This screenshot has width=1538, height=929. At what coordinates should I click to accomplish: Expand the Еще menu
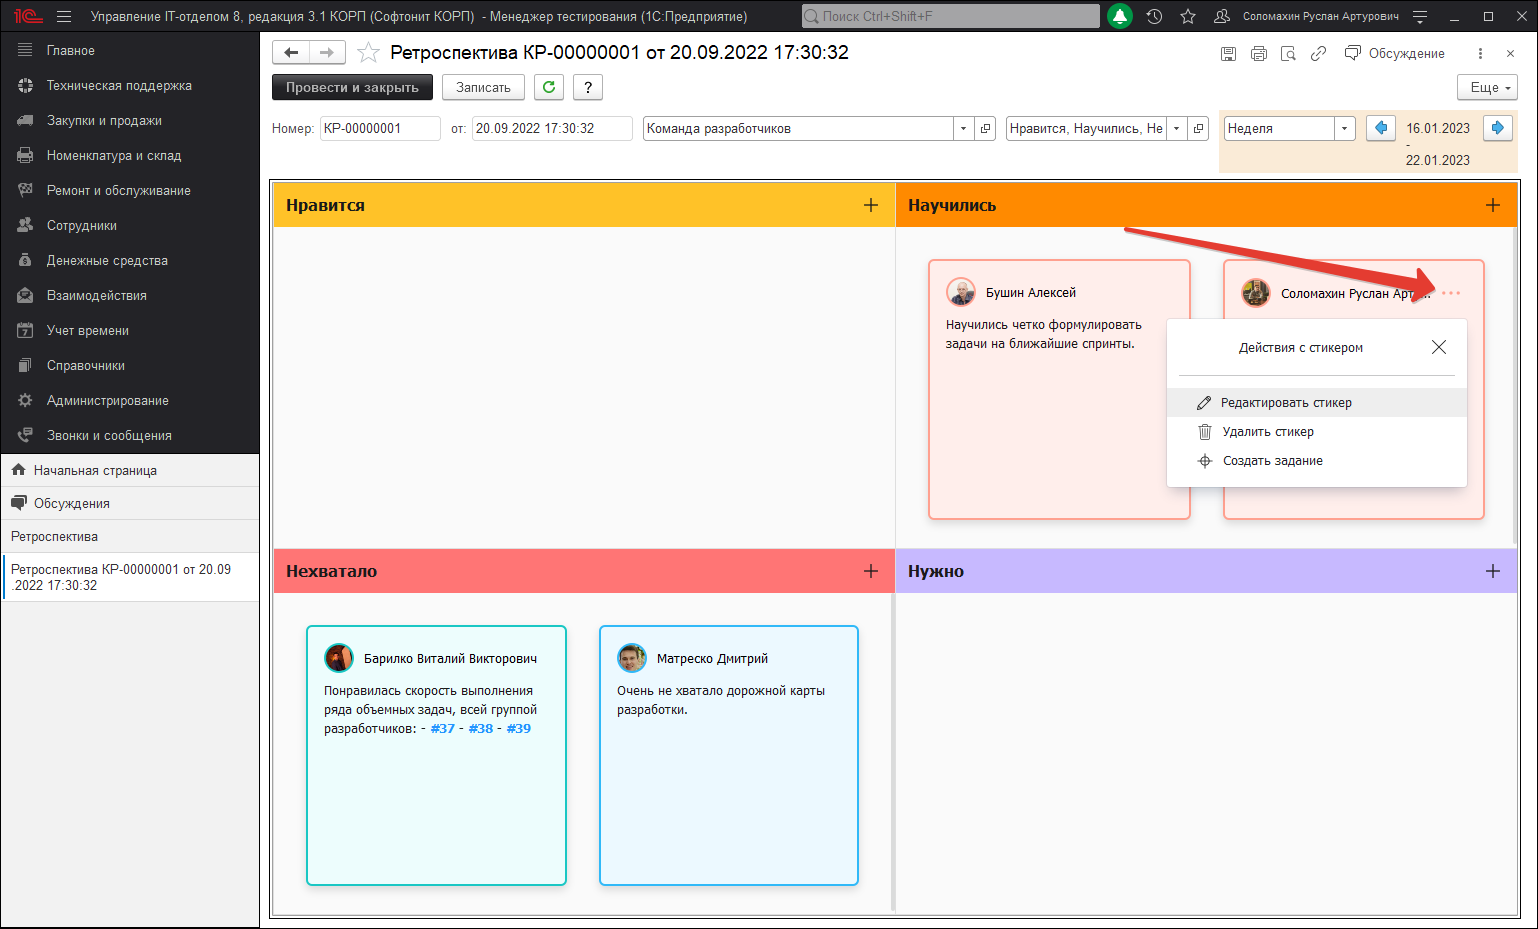pyautogui.click(x=1487, y=88)
